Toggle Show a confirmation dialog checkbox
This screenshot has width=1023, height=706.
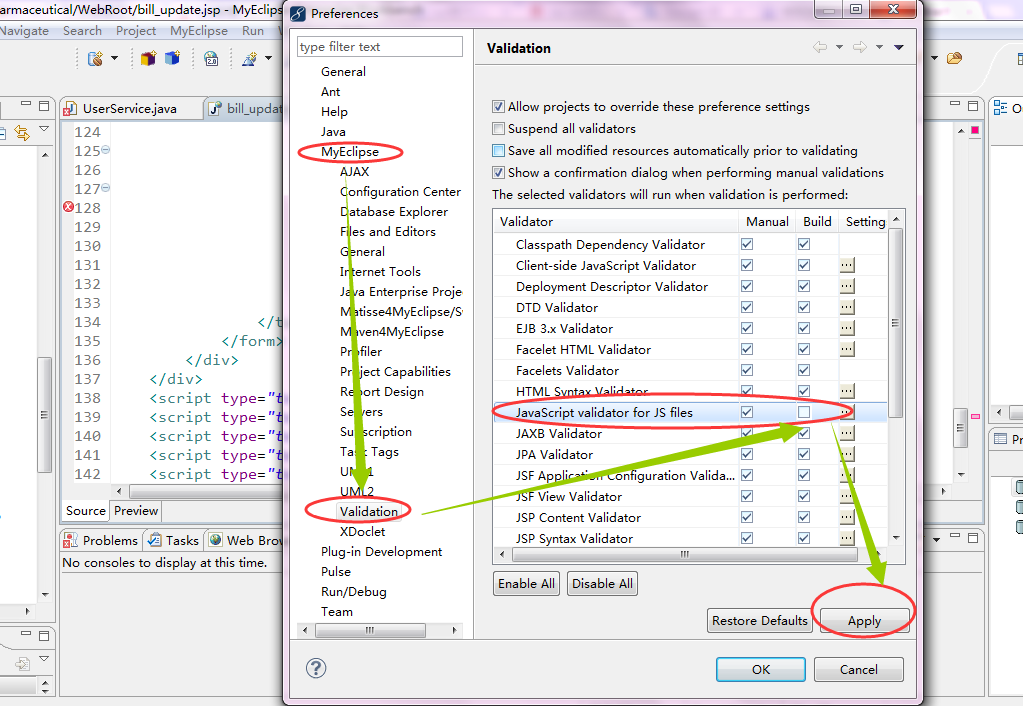pyautogui.click(x=498, y=173)
